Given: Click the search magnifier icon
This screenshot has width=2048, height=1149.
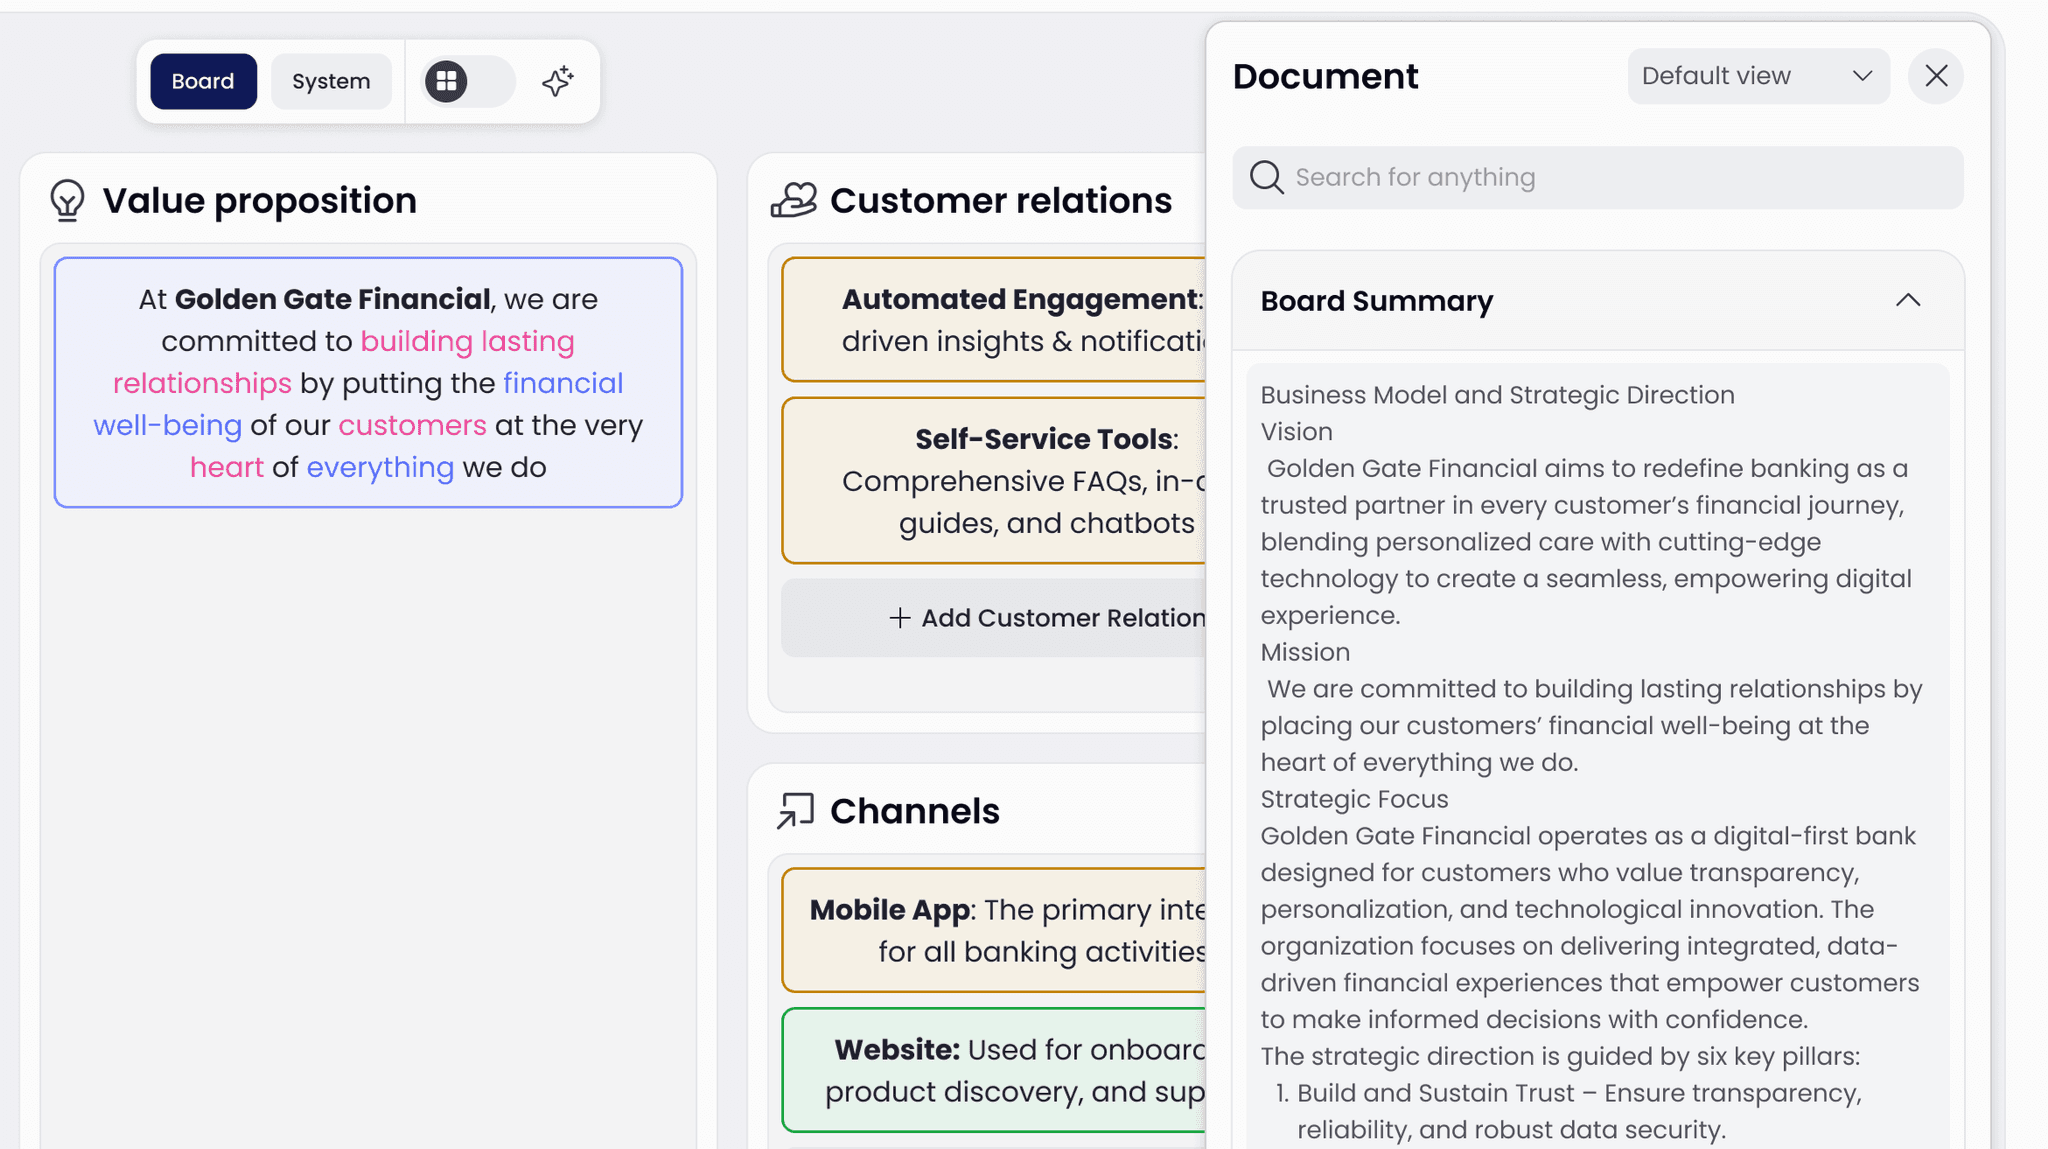Looking at the screenshot, I should [1266, 177].
